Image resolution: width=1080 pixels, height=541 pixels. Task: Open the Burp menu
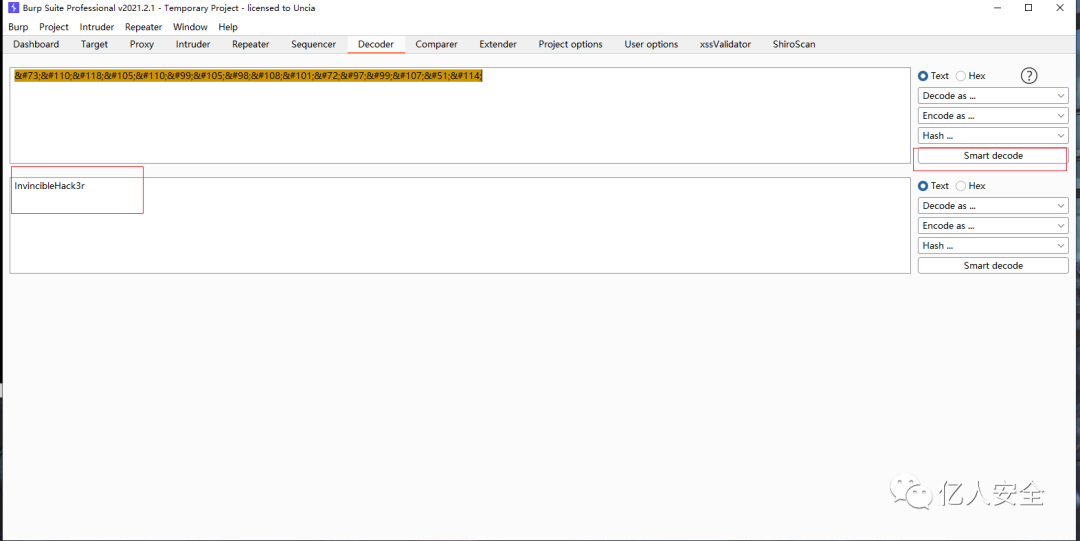tap(18, 27)
